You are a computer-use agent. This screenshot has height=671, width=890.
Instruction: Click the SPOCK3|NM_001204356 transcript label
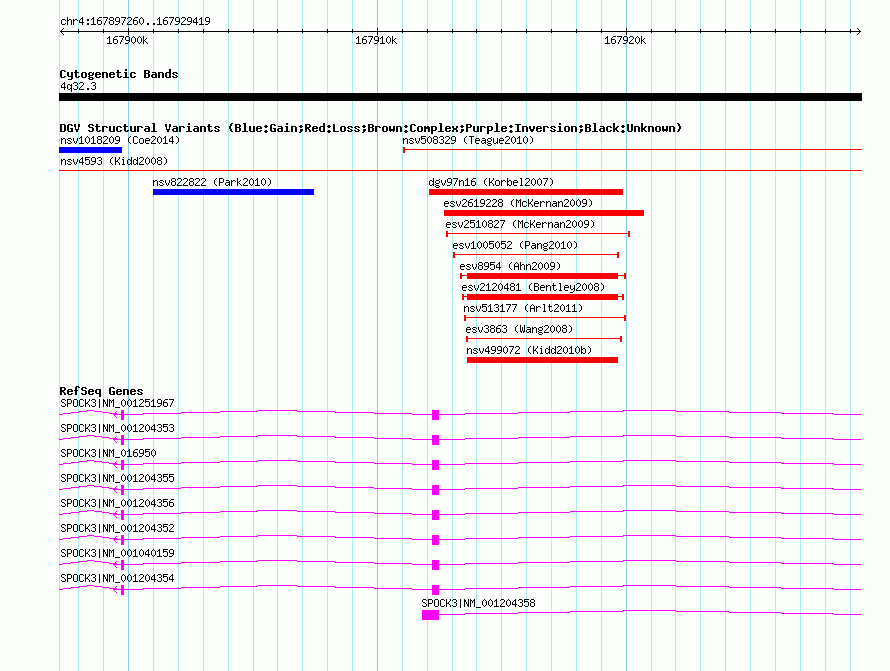coord(117,503)
